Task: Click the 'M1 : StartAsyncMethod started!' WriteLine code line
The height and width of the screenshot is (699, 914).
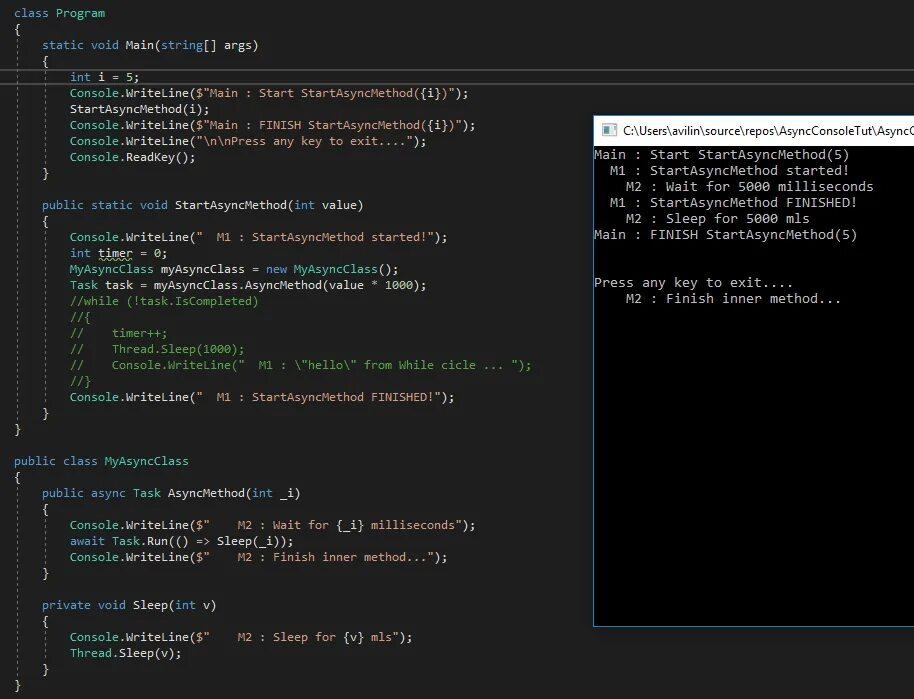Action: pyautogui.click(x=258, y=237)
